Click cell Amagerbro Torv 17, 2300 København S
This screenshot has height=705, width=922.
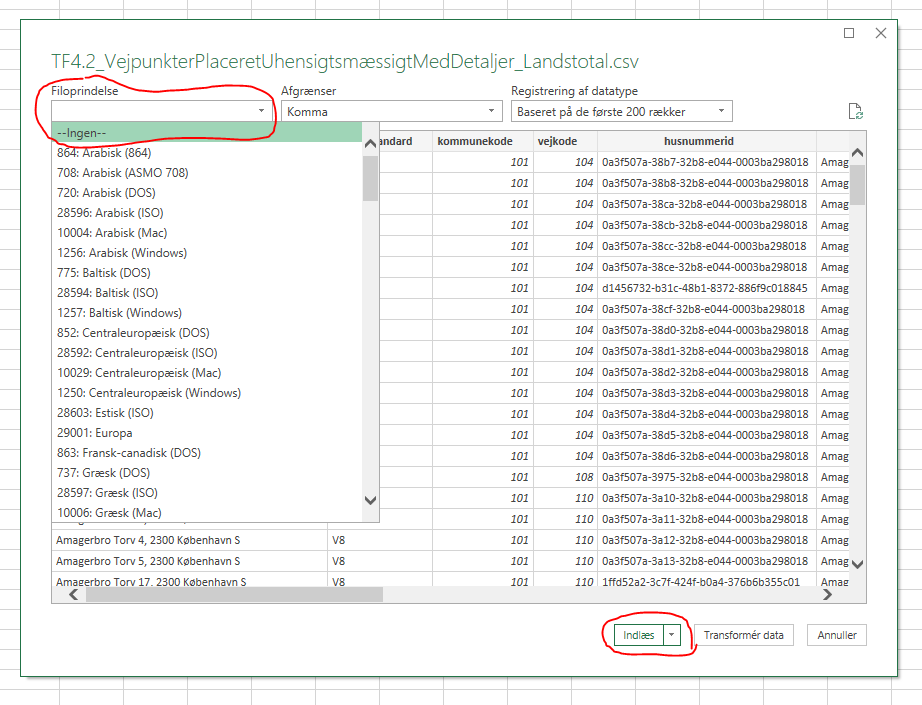(189, 580)
